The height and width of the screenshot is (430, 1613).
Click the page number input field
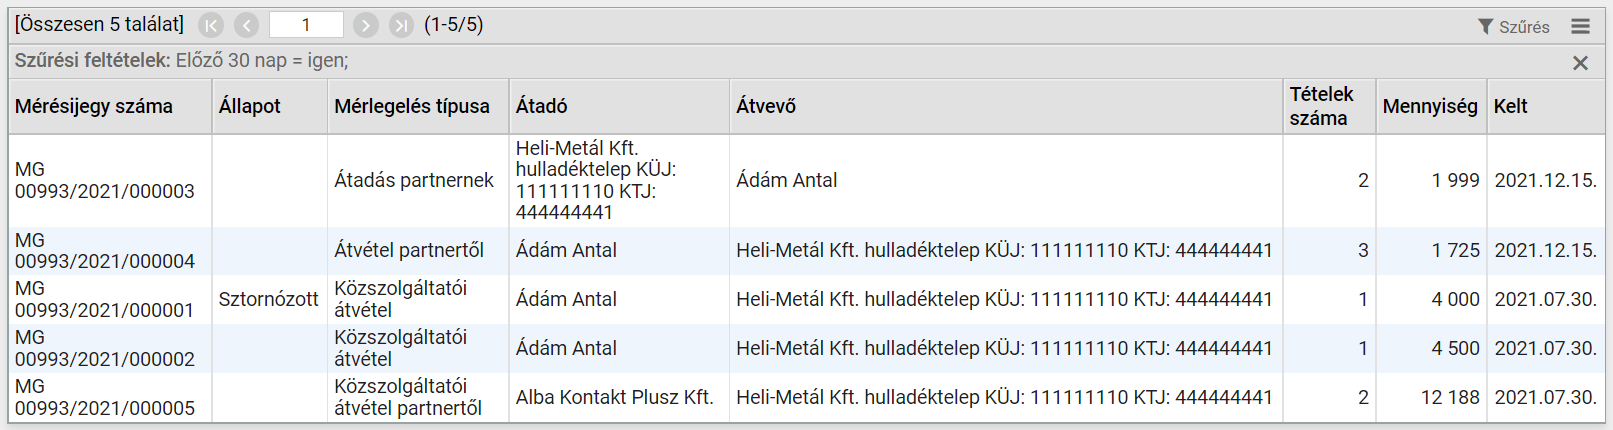306,25
